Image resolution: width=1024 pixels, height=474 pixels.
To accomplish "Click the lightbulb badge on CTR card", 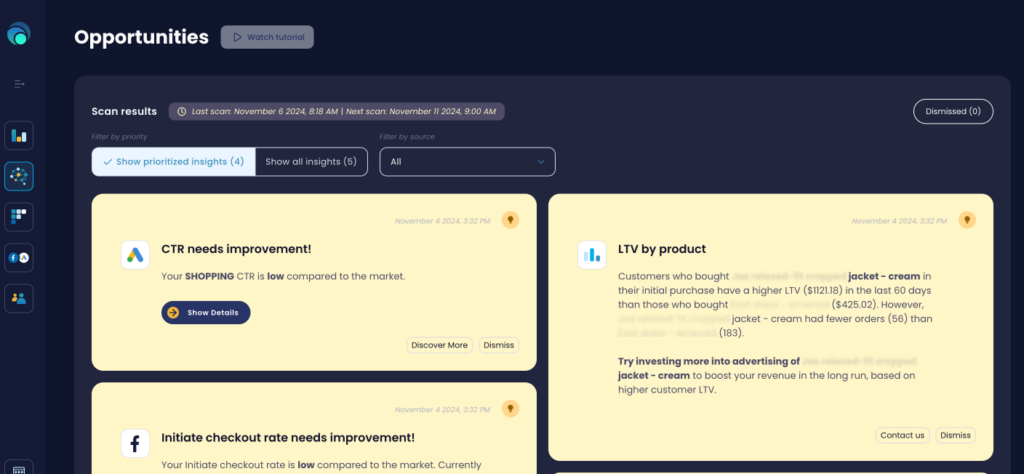I will coord(510,220).
